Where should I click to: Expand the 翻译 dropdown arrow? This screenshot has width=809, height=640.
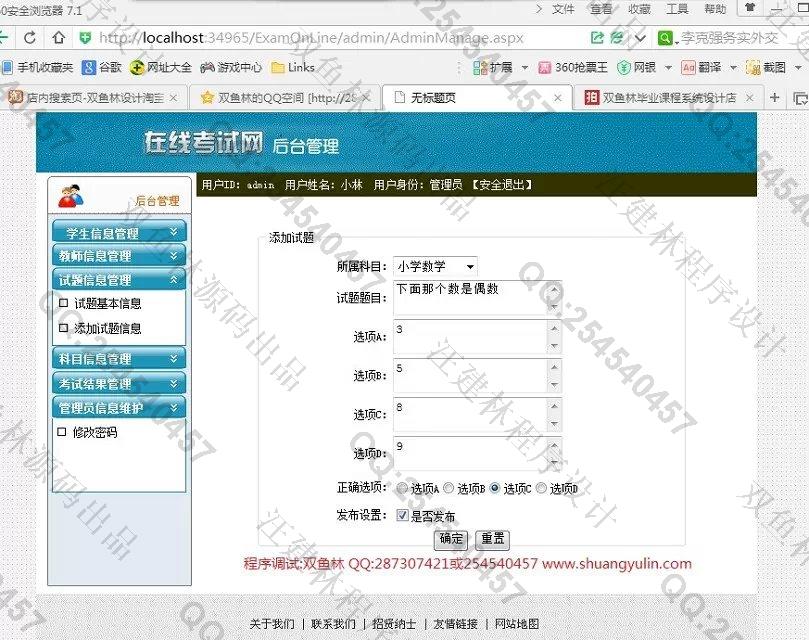733,68
